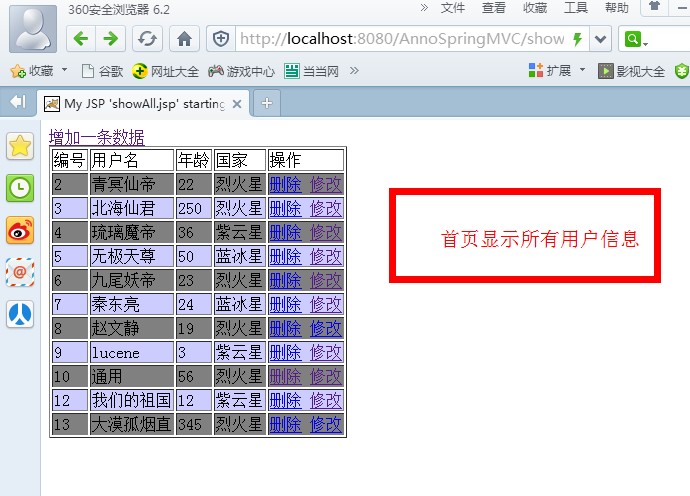Screen dimensions: 690x496
Task: Delete the user 琉璃魔帝
Action: click(285, 232)
